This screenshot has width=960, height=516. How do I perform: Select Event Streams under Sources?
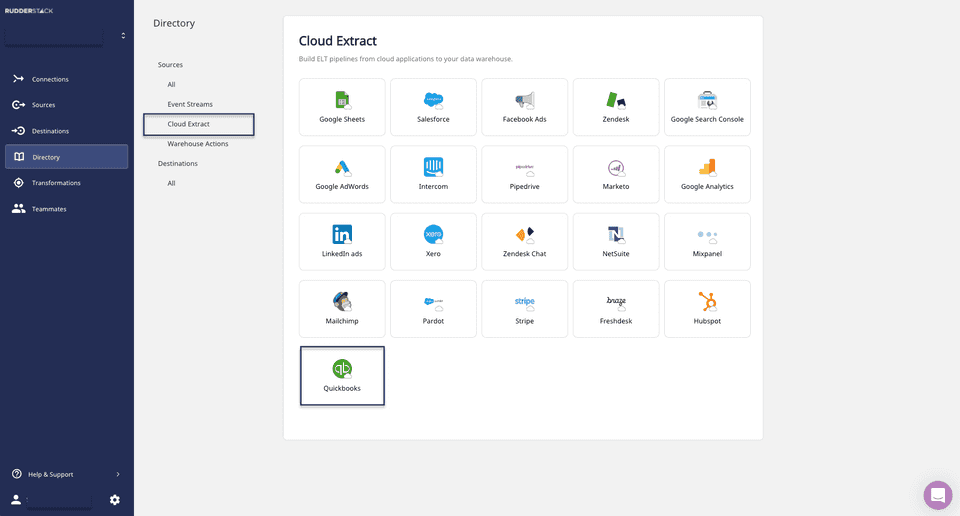[190, 104]
